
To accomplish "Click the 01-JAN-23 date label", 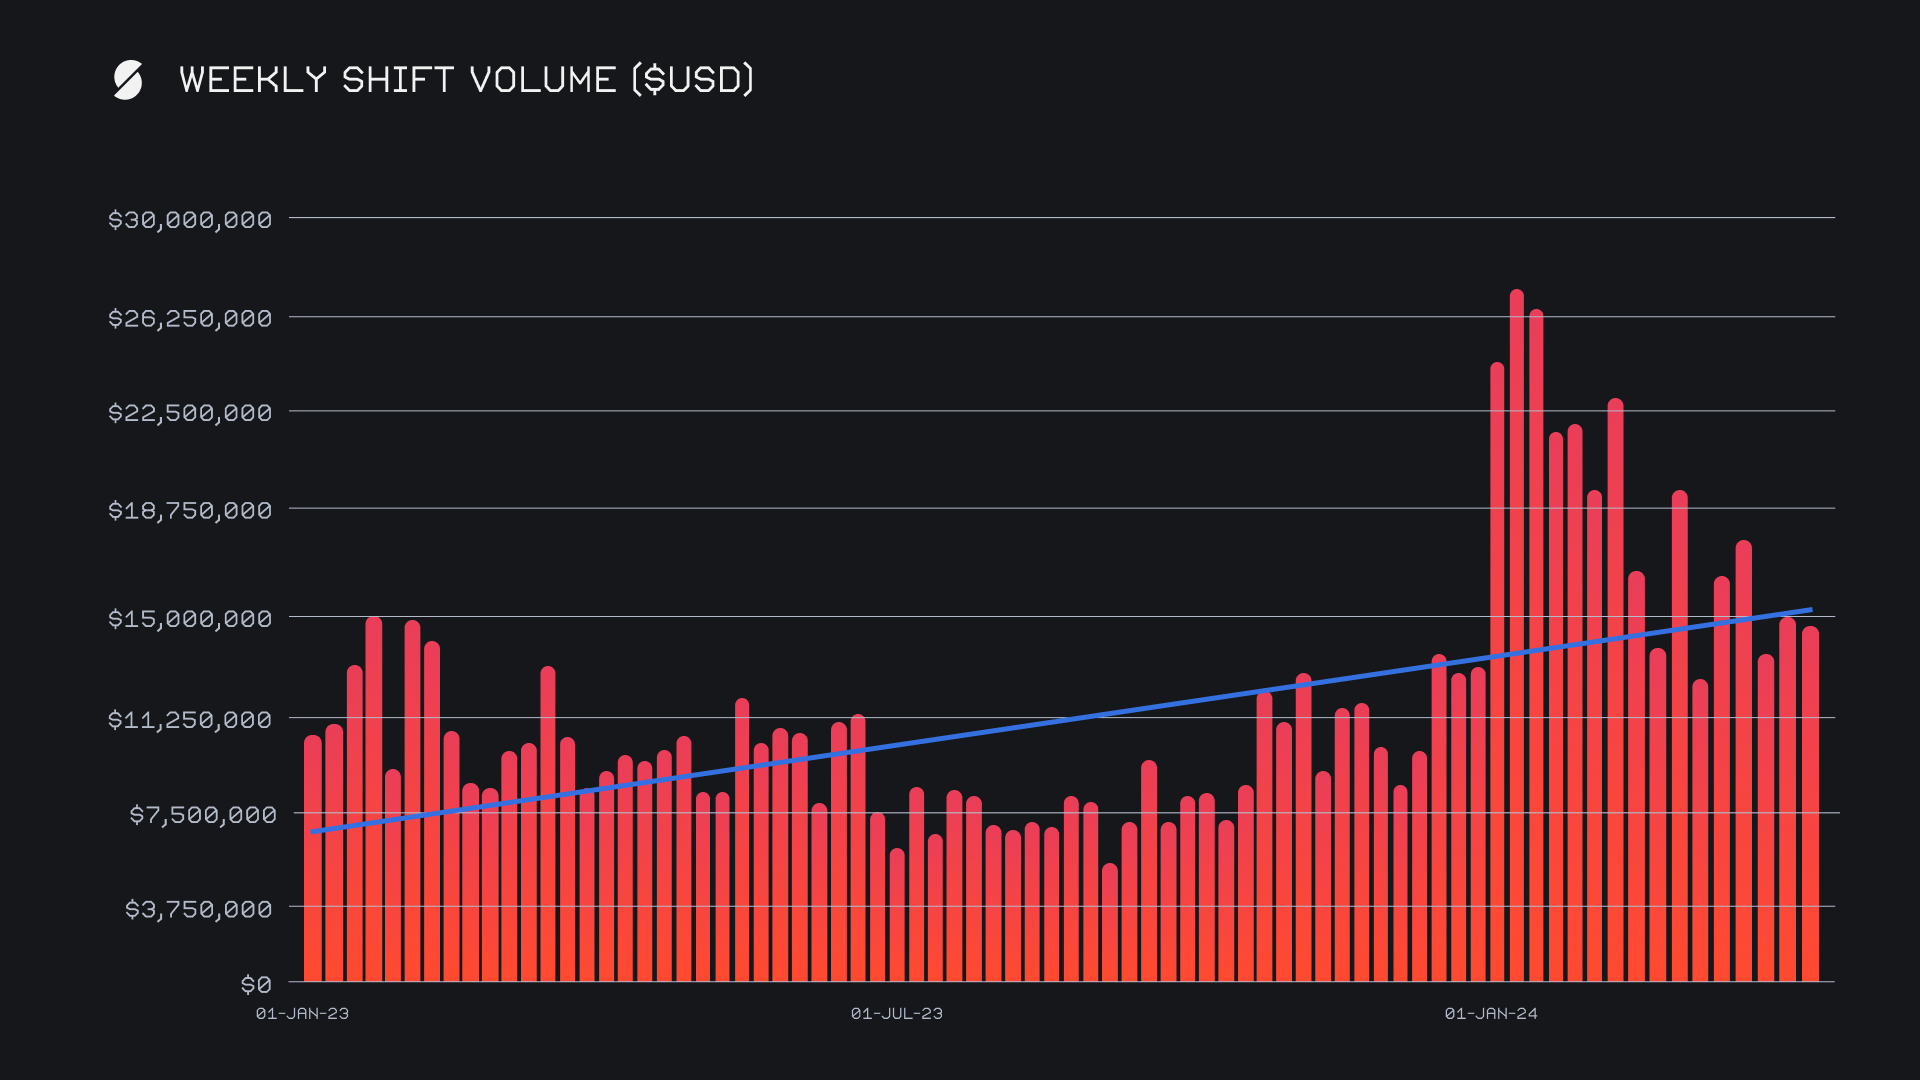I will (x=302, y=1014).
